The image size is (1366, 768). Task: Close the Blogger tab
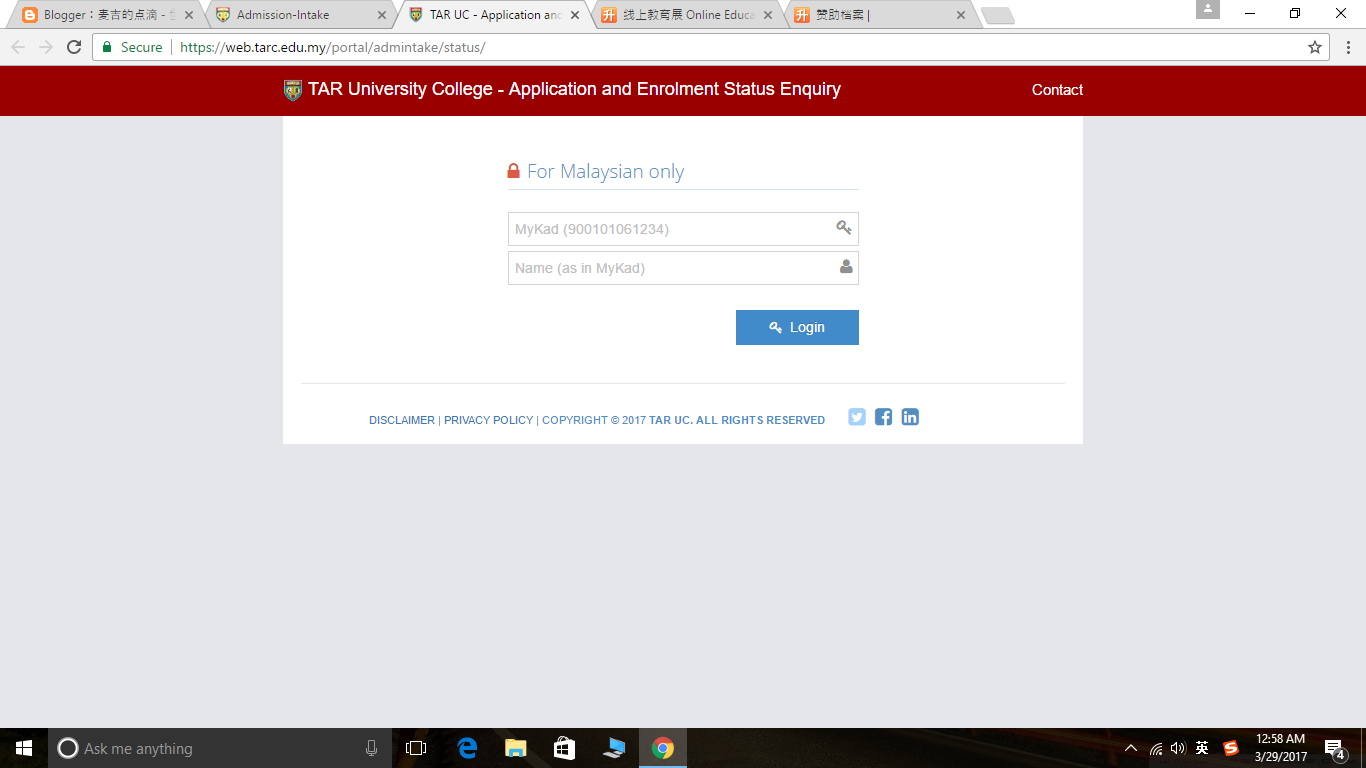tap(189, 15)
